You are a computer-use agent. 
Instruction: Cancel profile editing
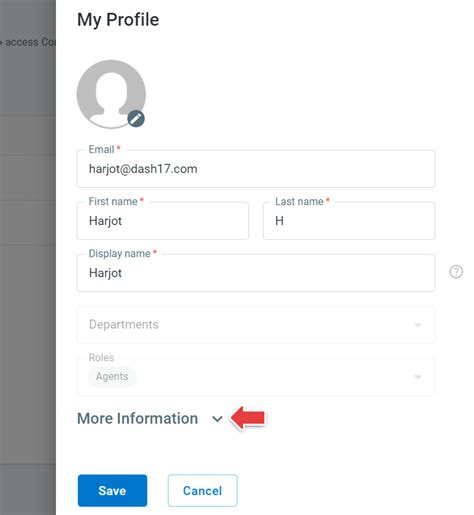click(202, 491)
